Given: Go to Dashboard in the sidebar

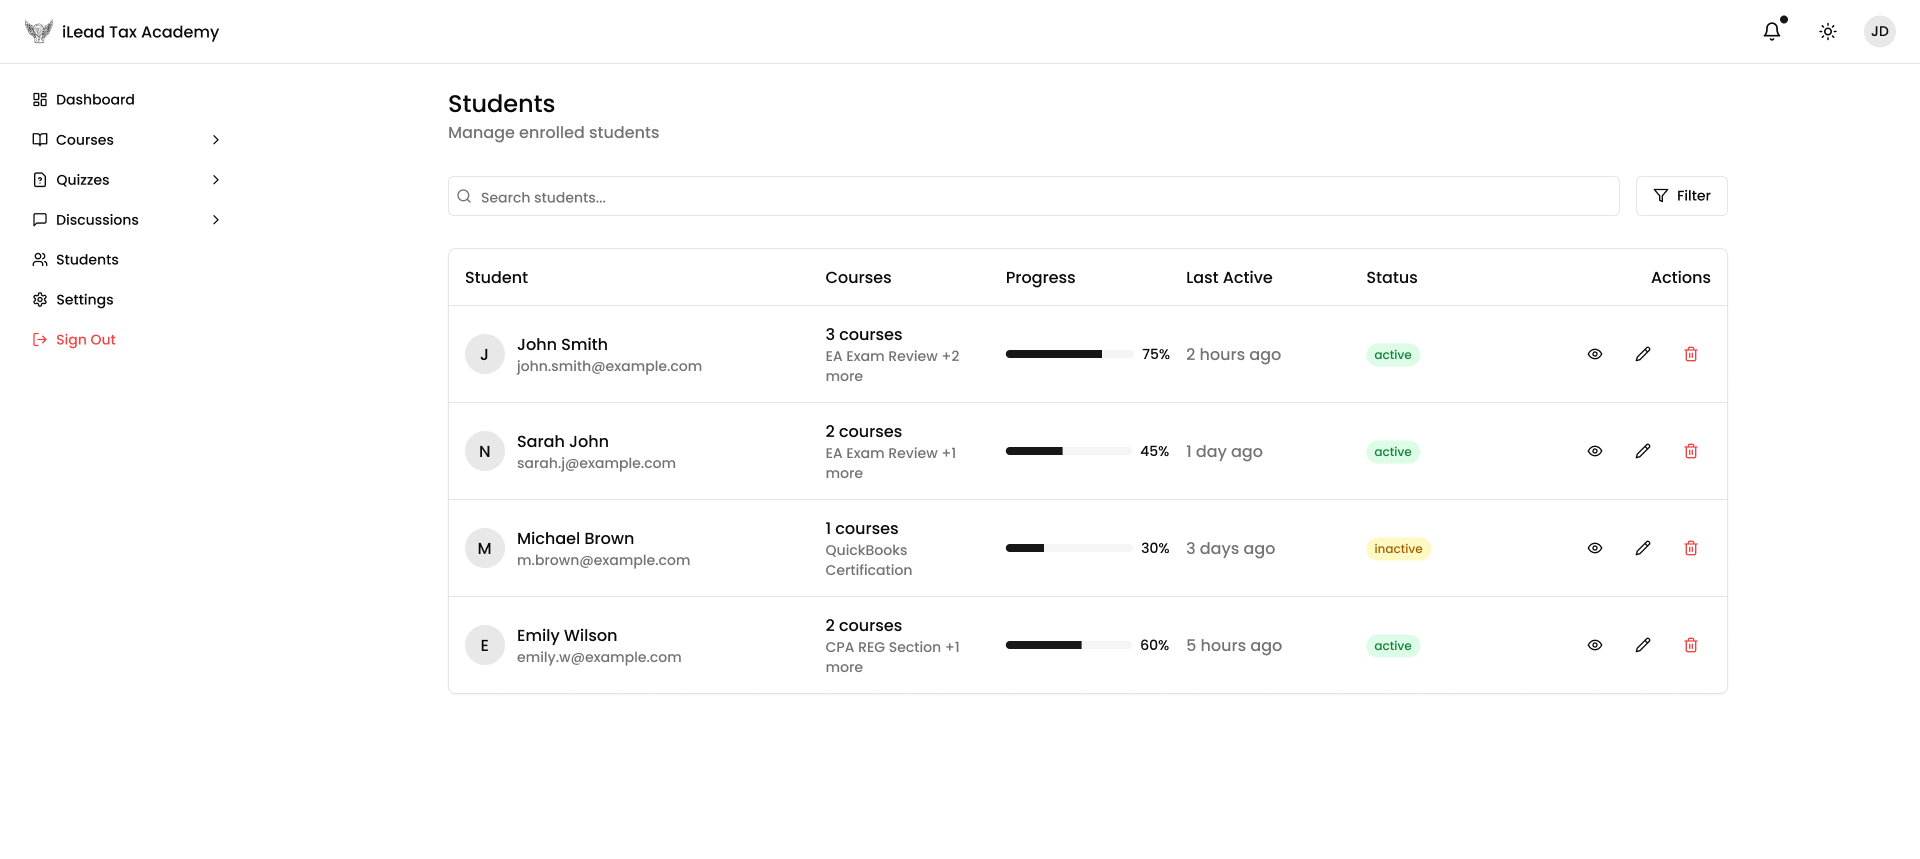Looking at the screenshot, I should [x=95, y=100].
